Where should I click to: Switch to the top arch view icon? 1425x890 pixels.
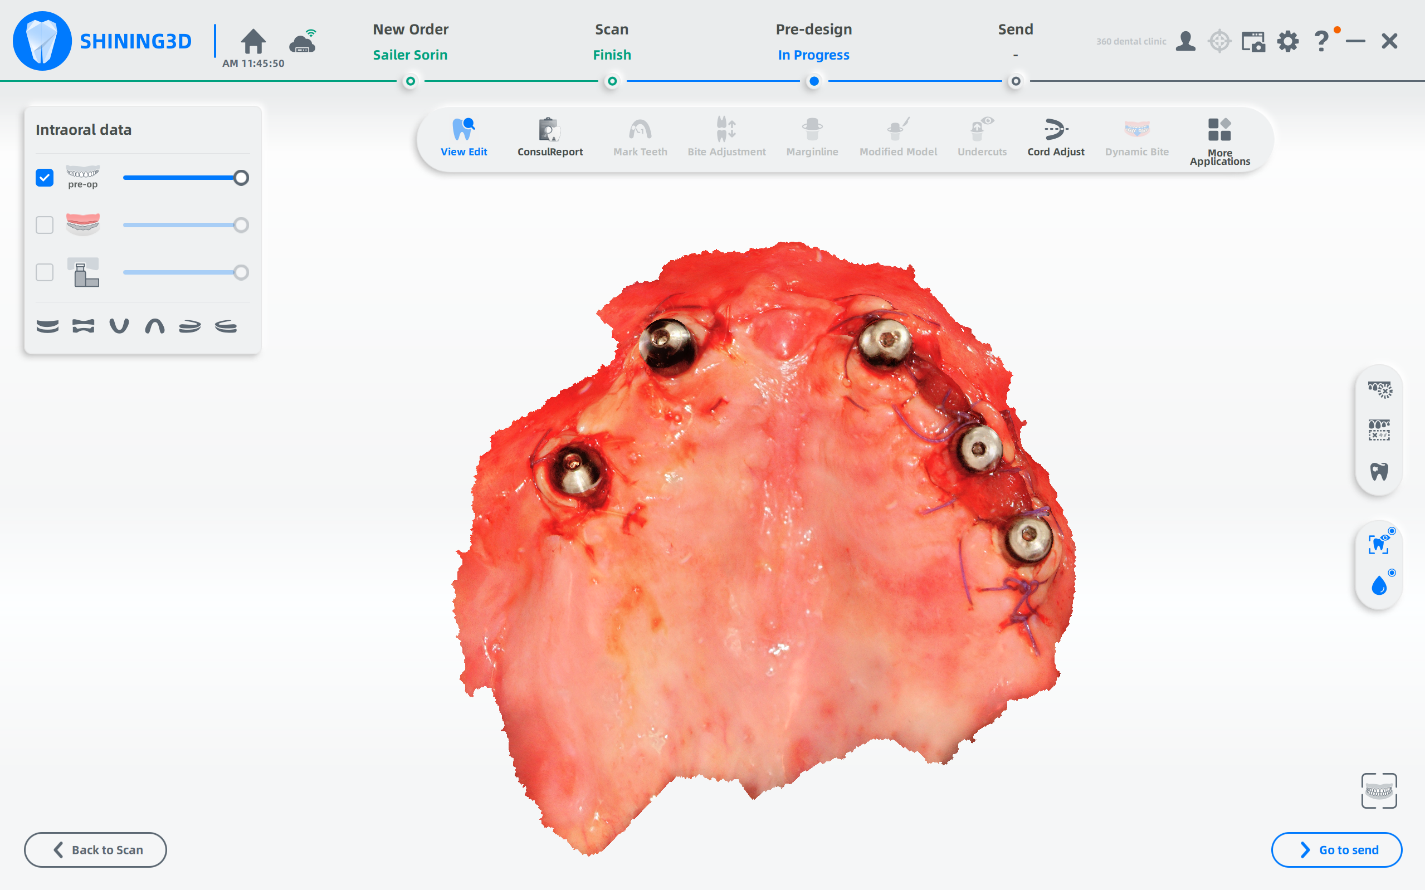click(x=155, y=326)
